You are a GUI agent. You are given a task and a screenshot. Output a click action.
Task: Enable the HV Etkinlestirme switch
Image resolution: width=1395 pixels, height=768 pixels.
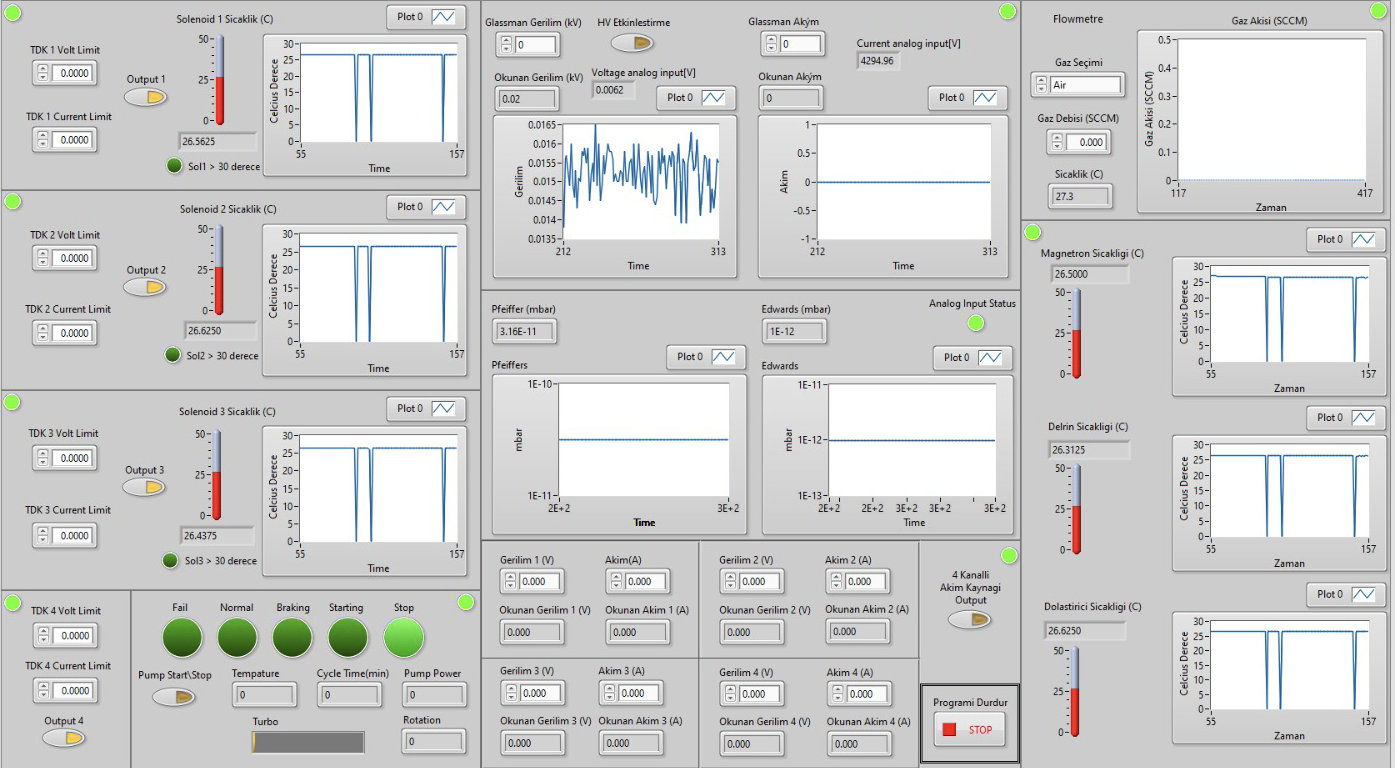632,42
